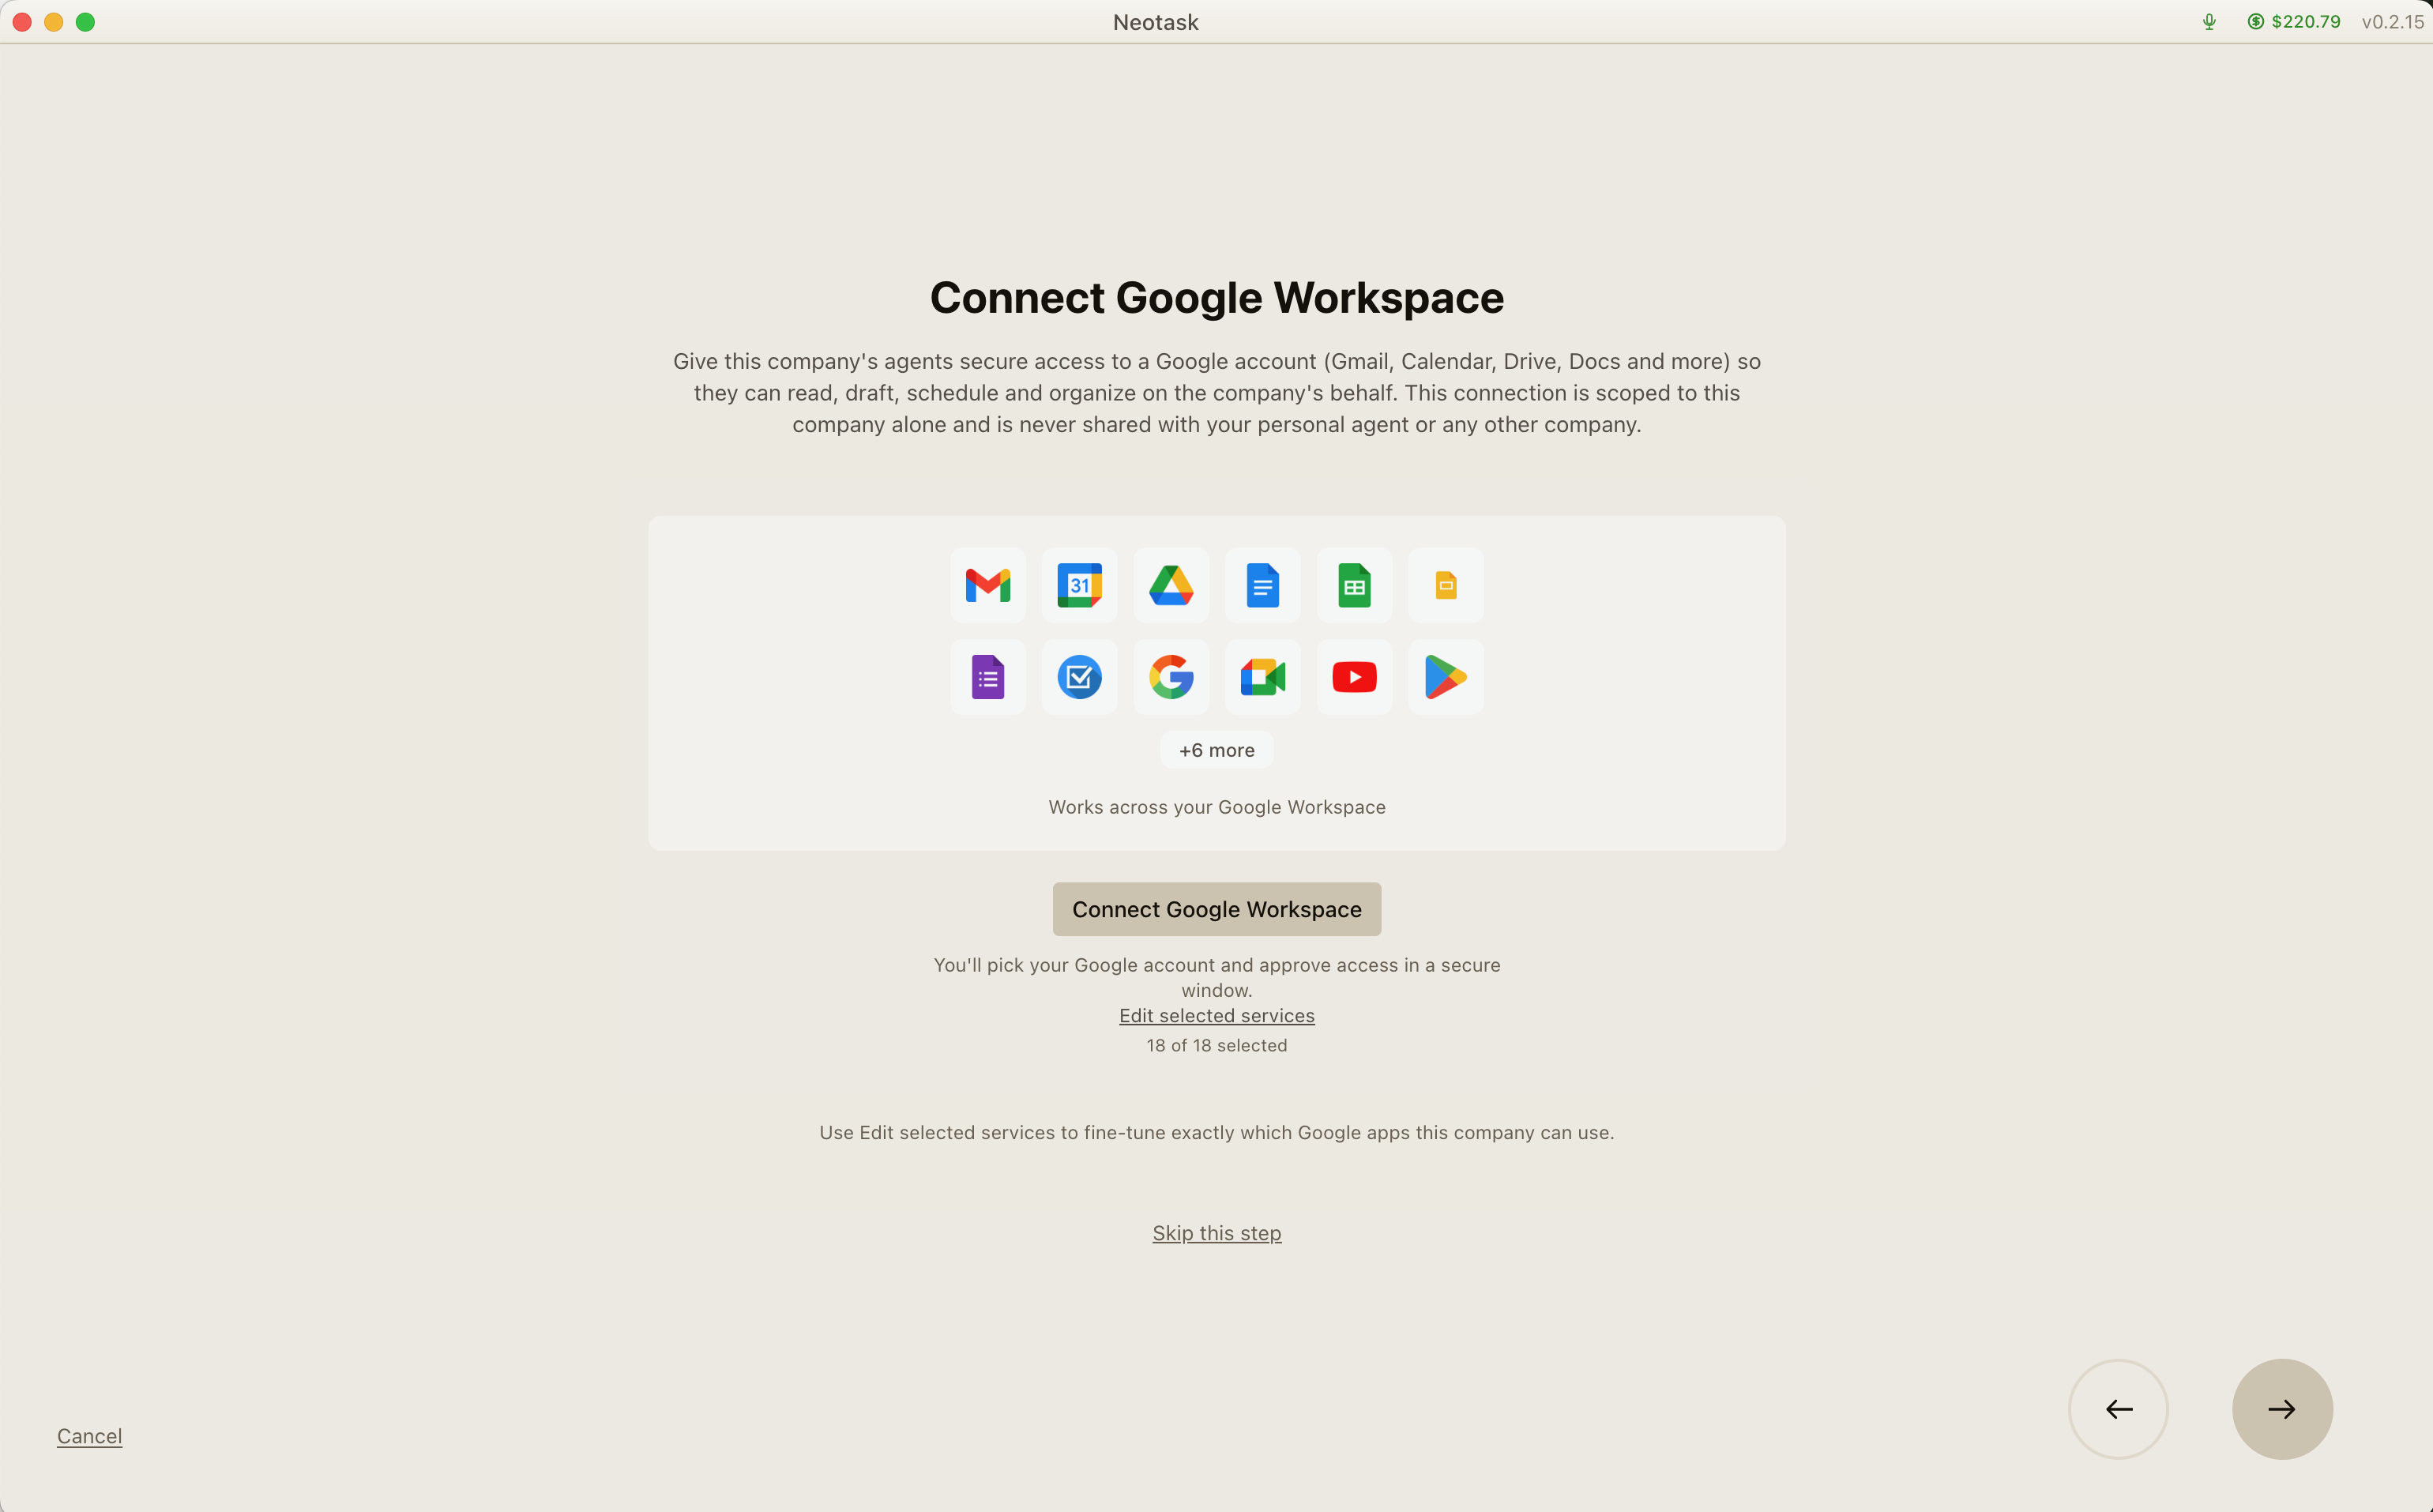Open Edit selected services link
The height and width of the screenshot is (1512, 2433).
tap(1216, 1016)
